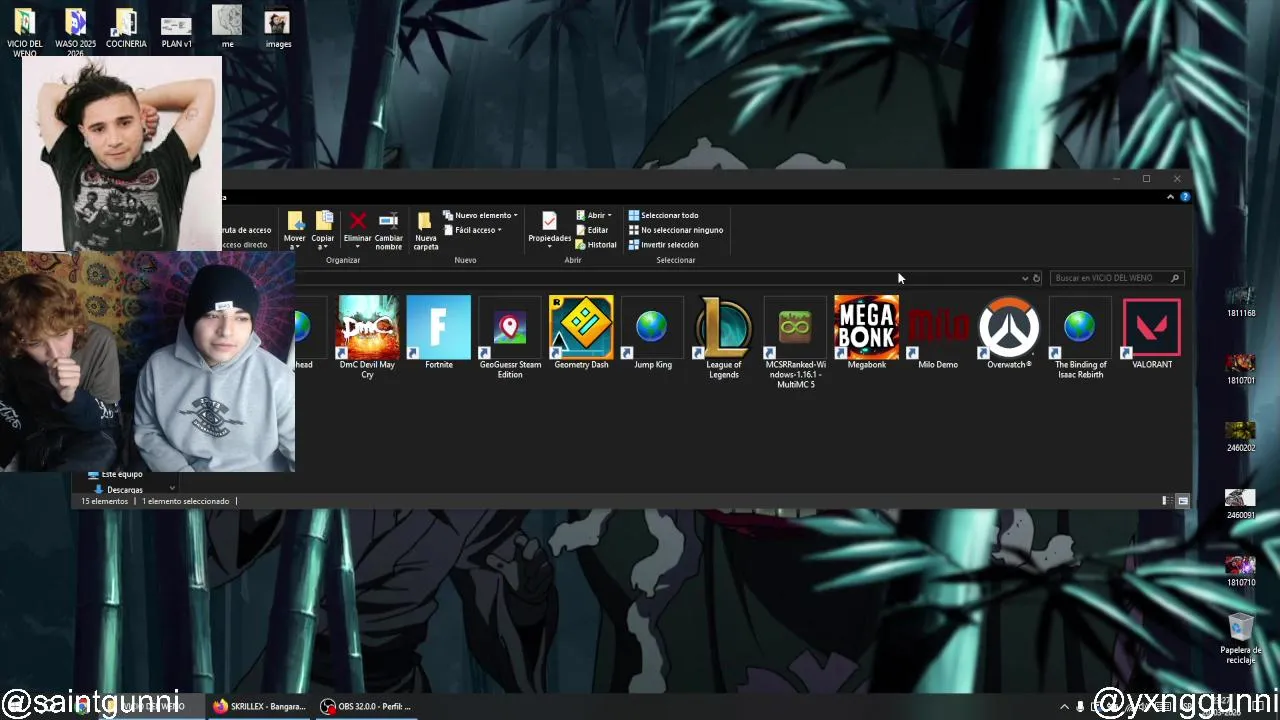Select the Jump King shortcut
This screenshot has height=720, width=1280.
coord(652,332)
